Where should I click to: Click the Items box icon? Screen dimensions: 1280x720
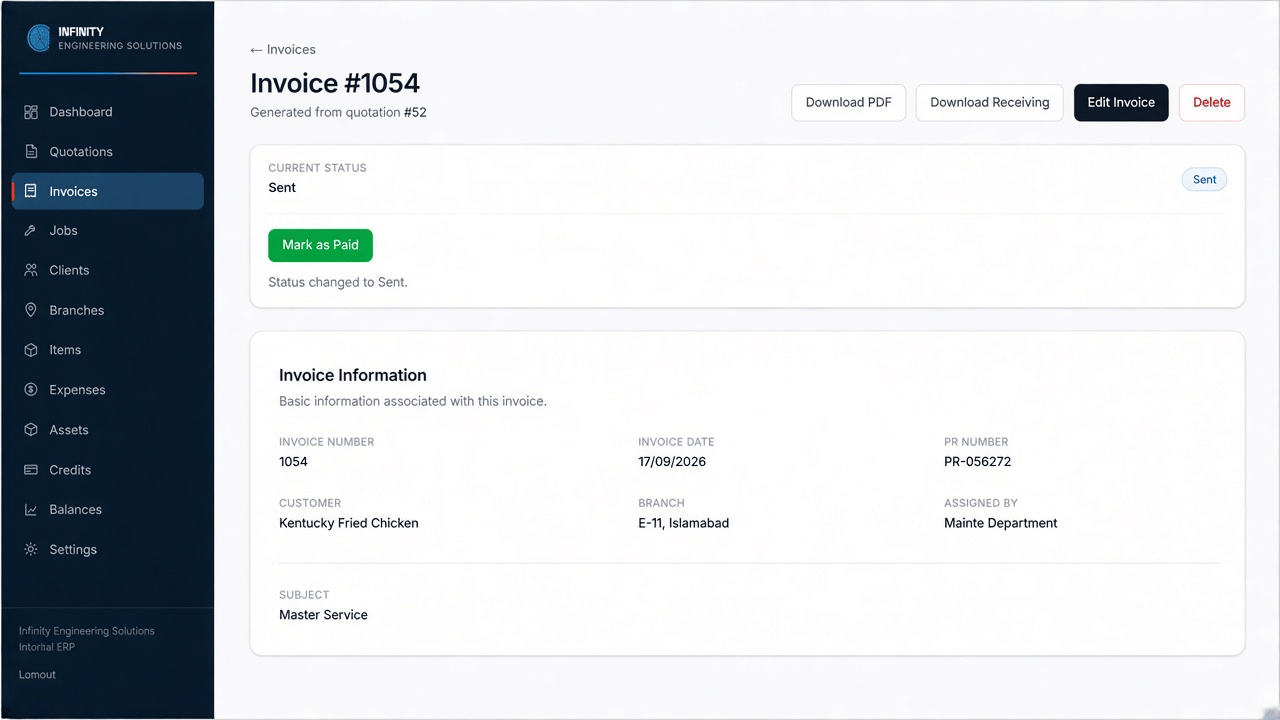coord(31,350)
